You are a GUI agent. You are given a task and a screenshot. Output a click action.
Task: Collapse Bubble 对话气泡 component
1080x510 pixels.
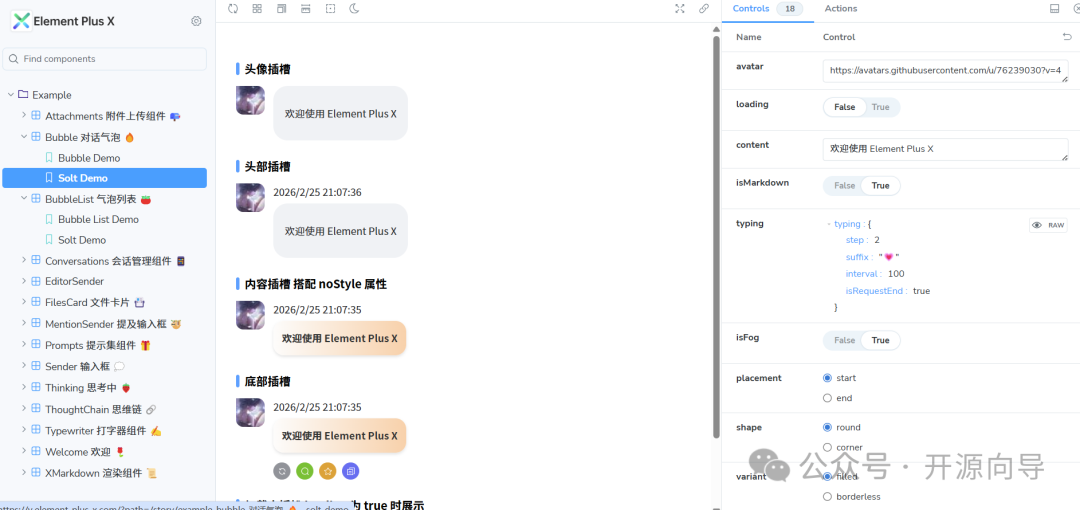tap(23, 136)
